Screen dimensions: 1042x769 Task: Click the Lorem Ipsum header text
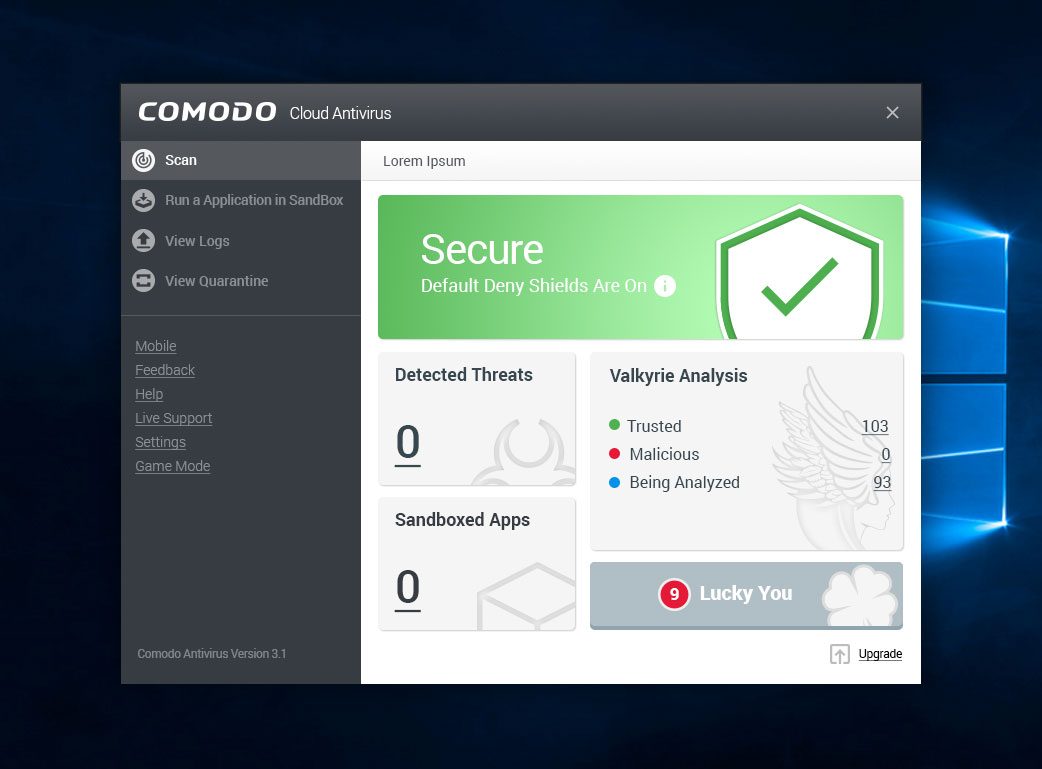click(x=424, y=162)
